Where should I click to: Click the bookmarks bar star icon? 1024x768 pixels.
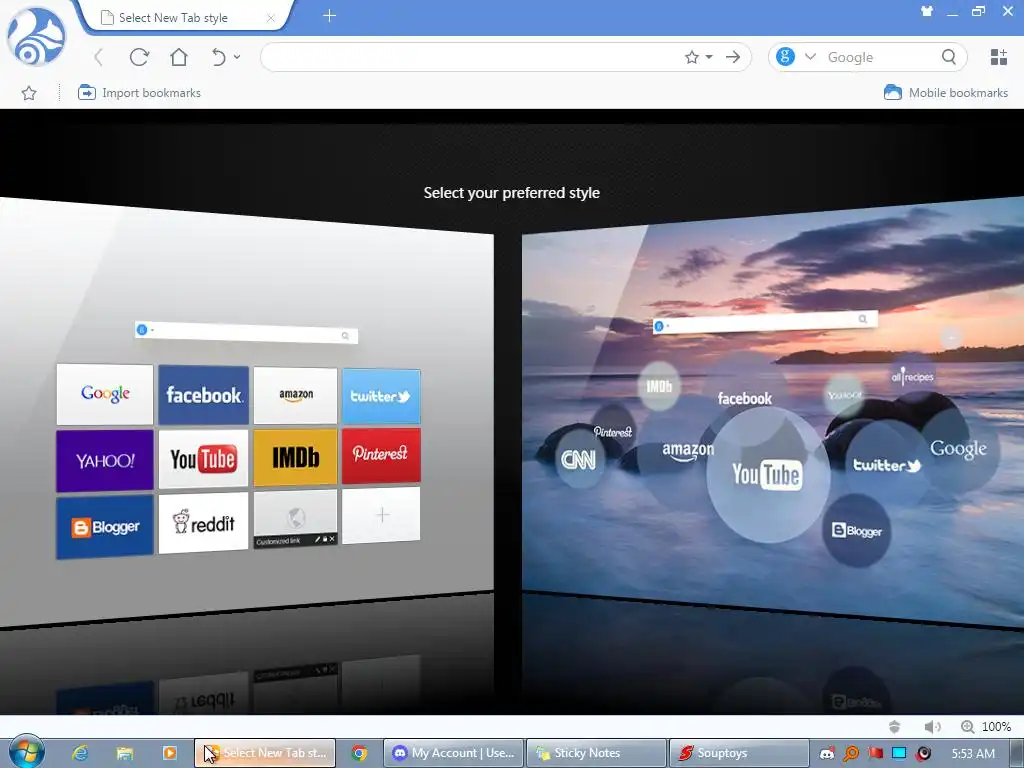coord(29,93)
